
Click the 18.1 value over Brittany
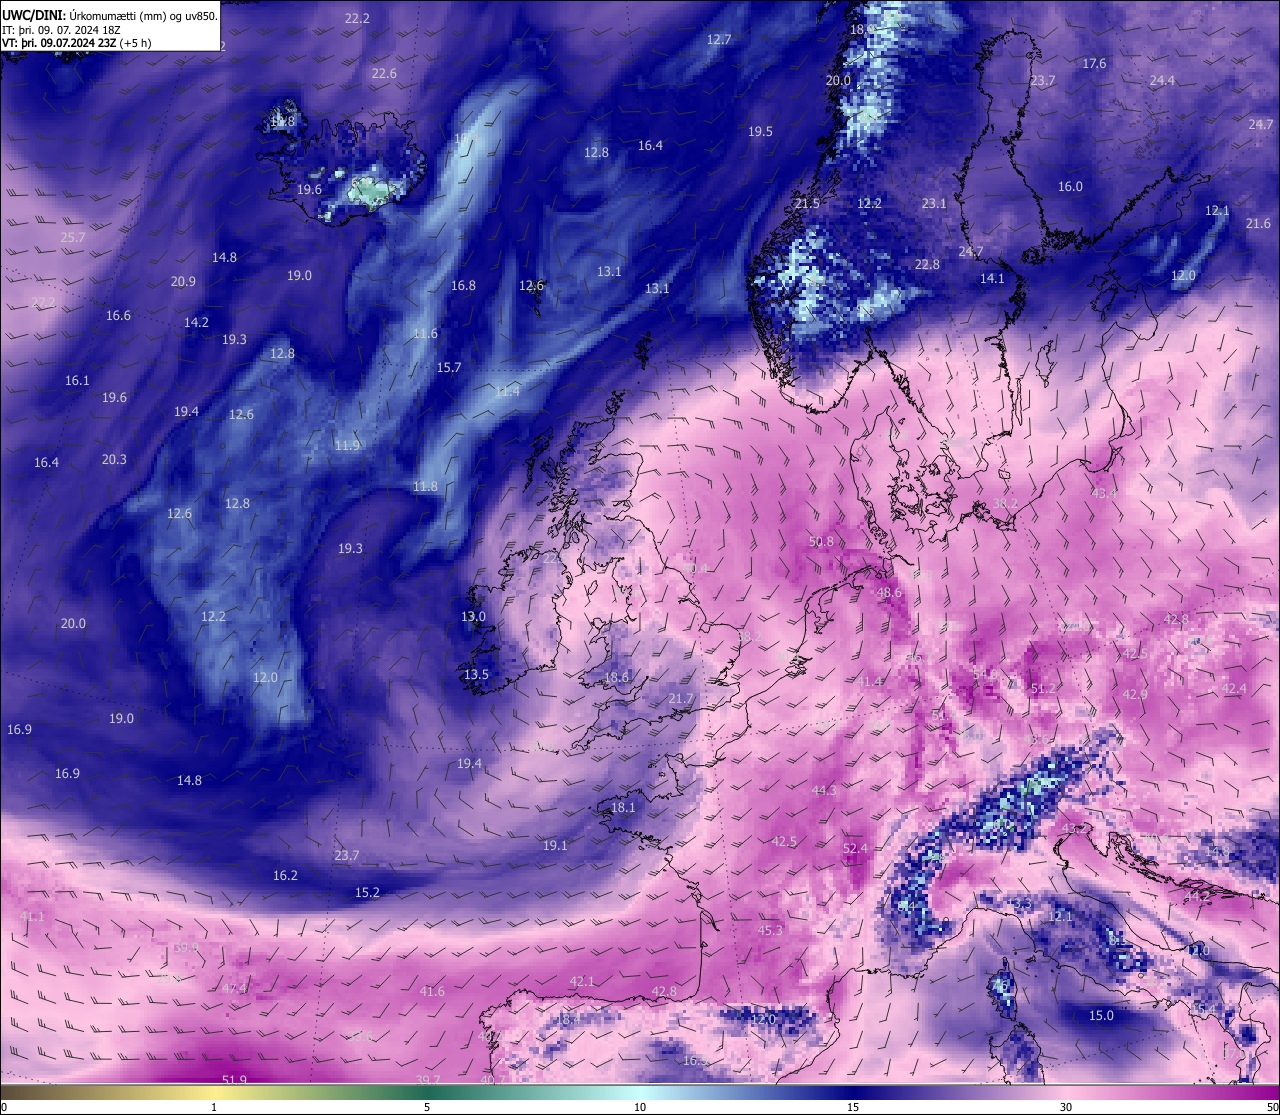point(623,807)
